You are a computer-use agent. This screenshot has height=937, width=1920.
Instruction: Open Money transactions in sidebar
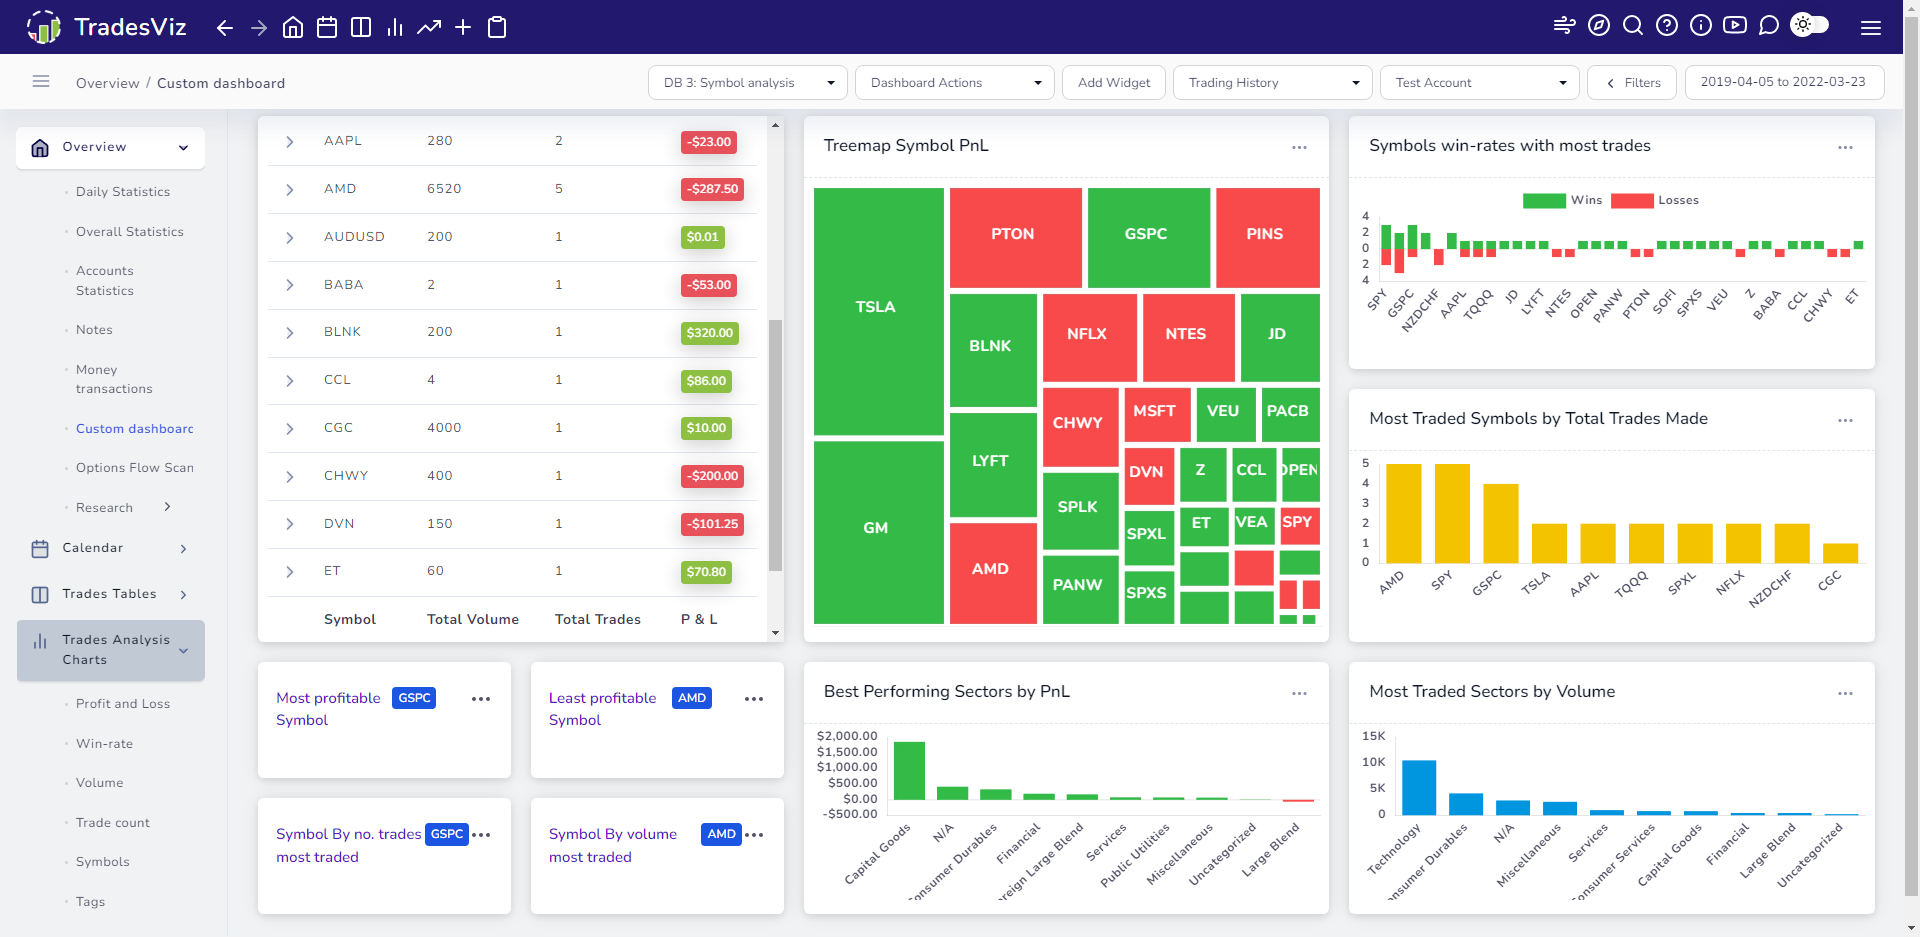(114, 379)
